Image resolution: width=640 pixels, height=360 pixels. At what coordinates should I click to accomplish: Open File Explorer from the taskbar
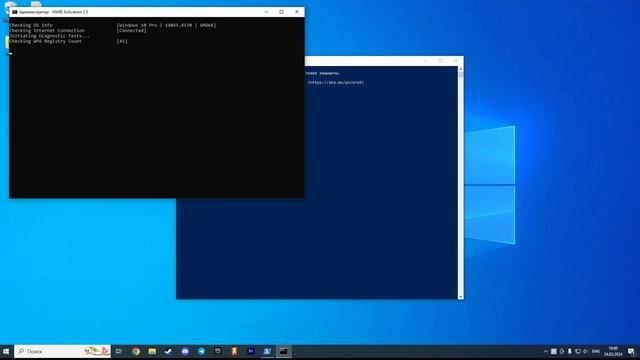[x=152, y=351]
